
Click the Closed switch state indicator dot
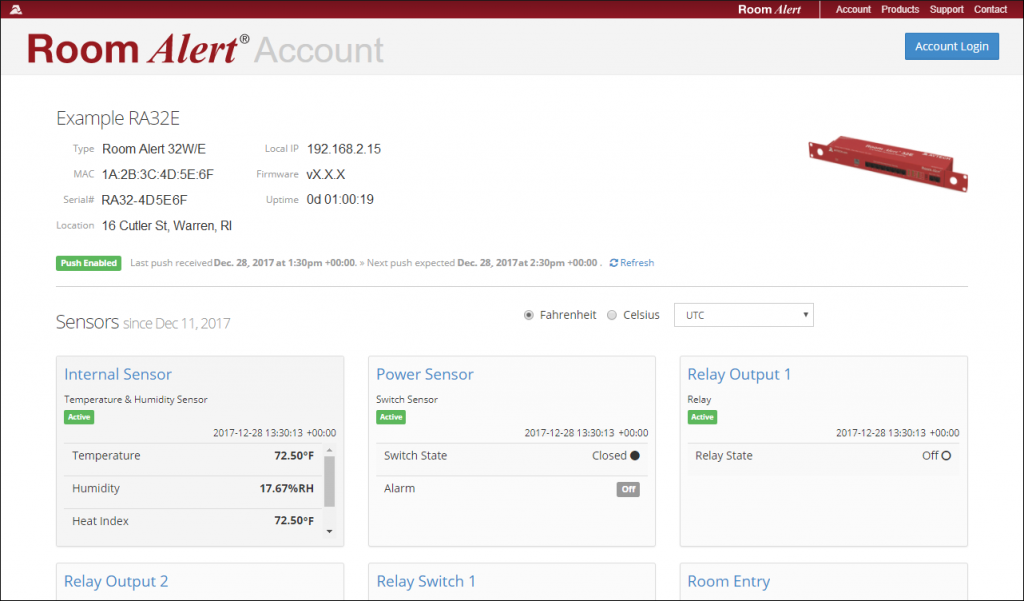pyautogui.click(x=635, y=456)
